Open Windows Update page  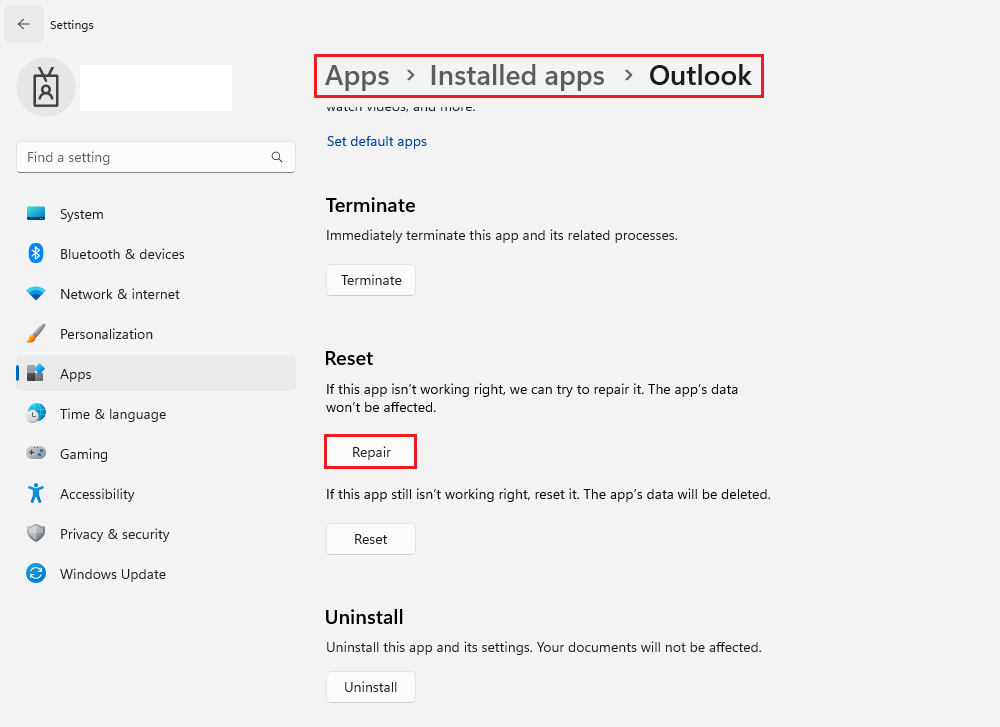156,574
